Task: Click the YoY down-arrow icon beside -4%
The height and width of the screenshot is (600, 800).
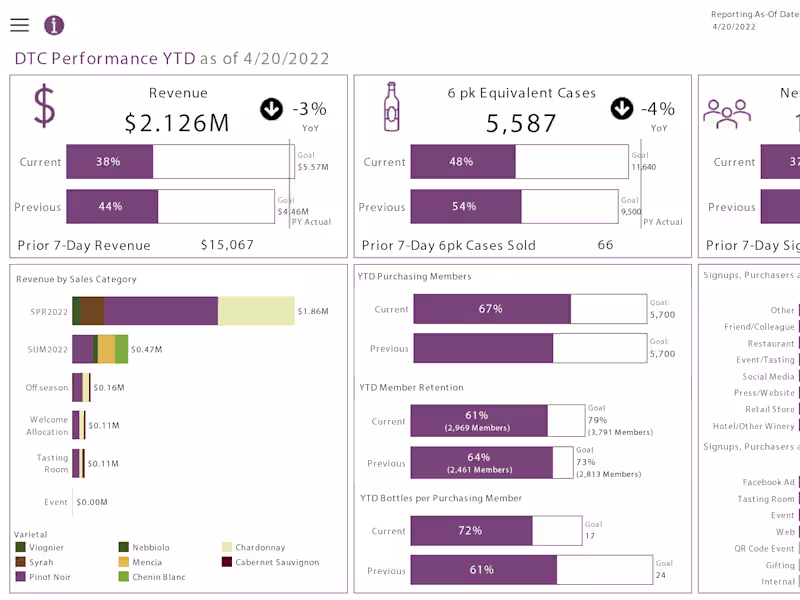Action: click(x=620, y=110)
